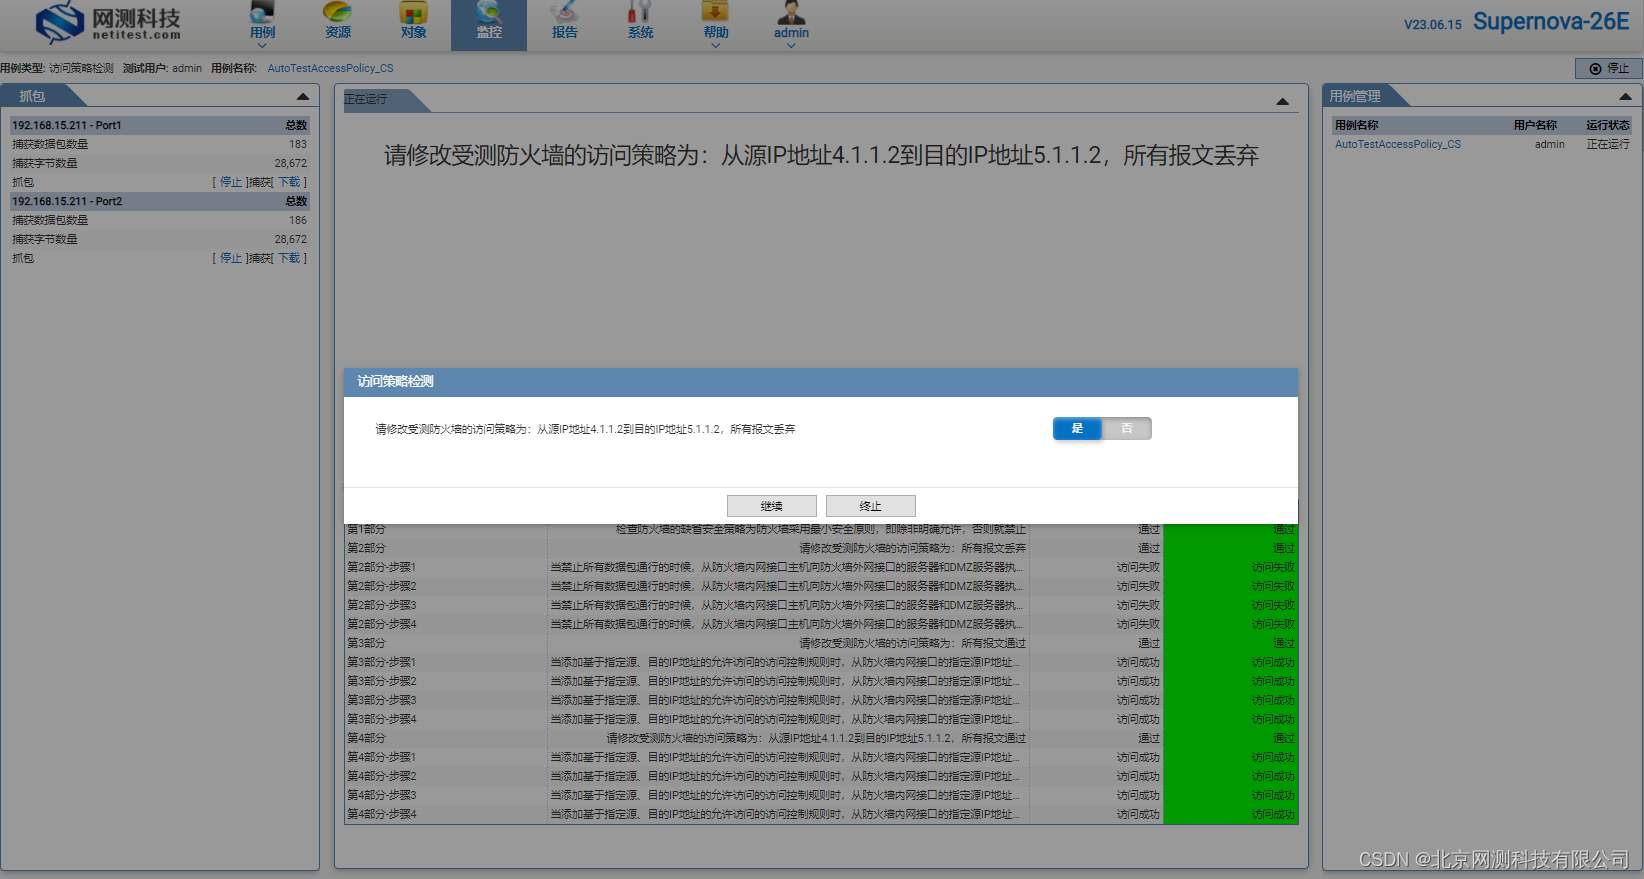Select the 第2部分-步骤4 result row

(x=821, y=624)
